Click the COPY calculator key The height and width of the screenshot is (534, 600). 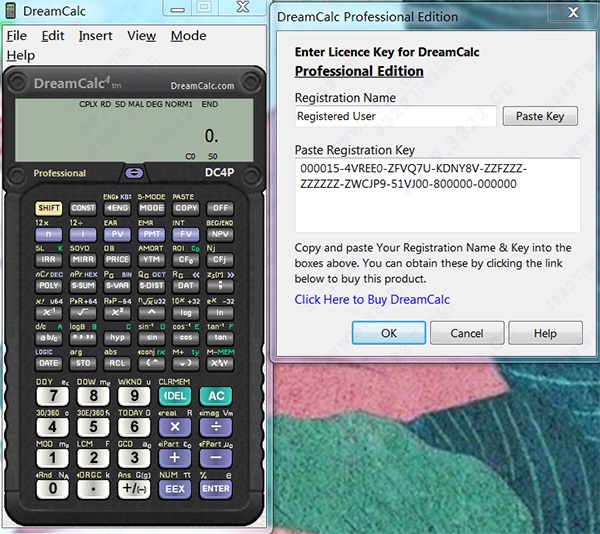pyautogui.click(x=186, y=208)
